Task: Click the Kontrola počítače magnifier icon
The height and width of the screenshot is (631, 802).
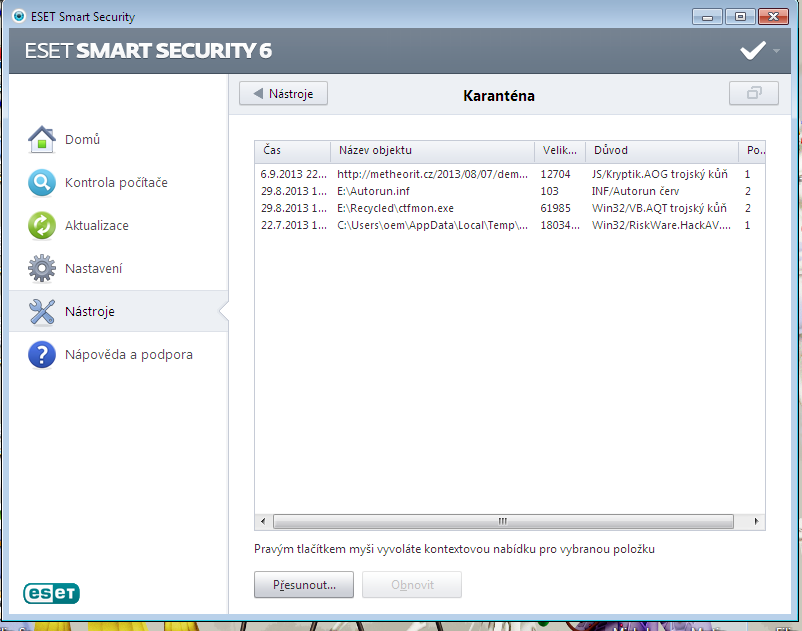Action: tap(41, 183)
